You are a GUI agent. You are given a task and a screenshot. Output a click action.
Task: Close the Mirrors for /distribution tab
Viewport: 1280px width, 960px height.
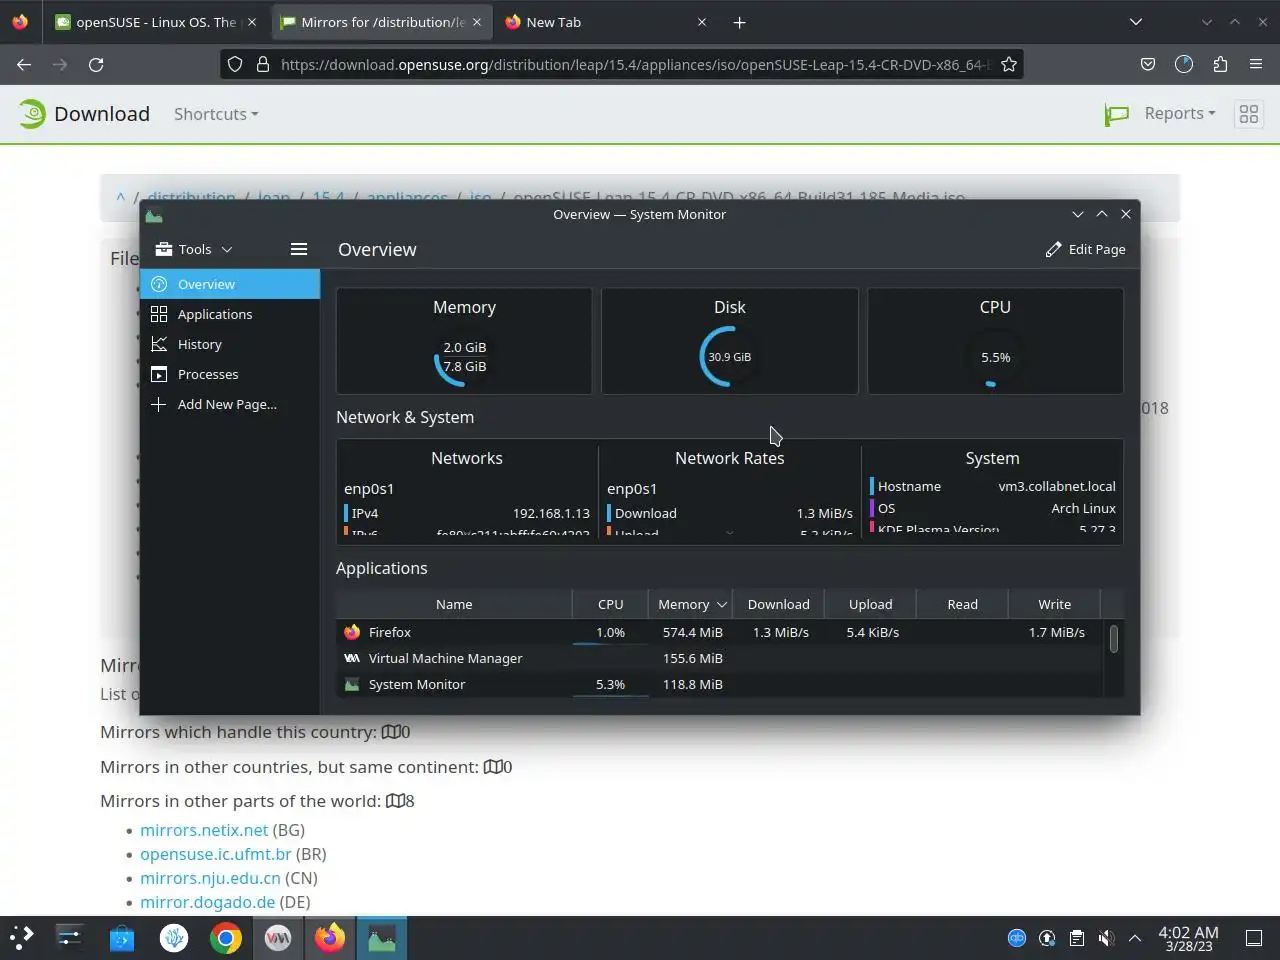477,22
